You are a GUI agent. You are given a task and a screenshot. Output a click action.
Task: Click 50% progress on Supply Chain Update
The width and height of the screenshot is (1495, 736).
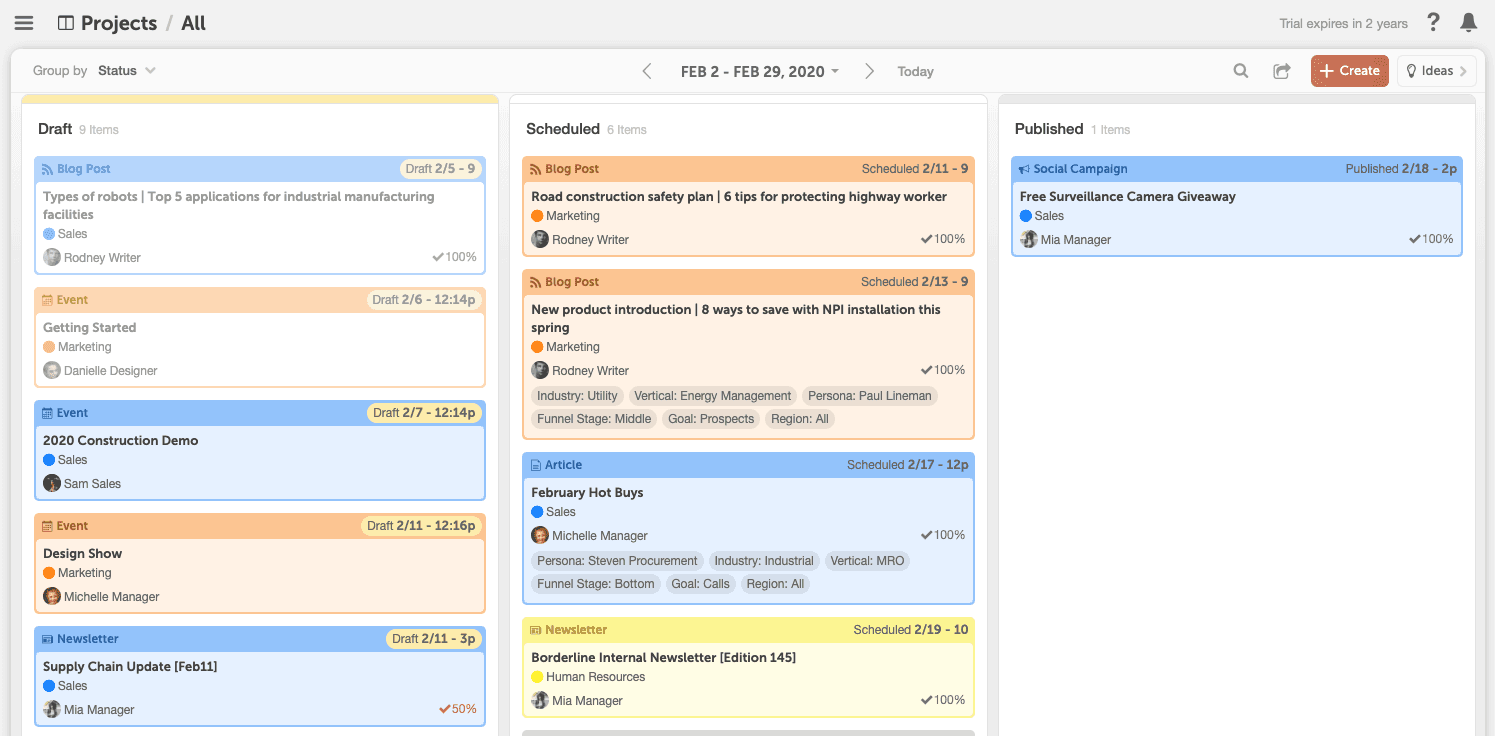pos(458,709)
